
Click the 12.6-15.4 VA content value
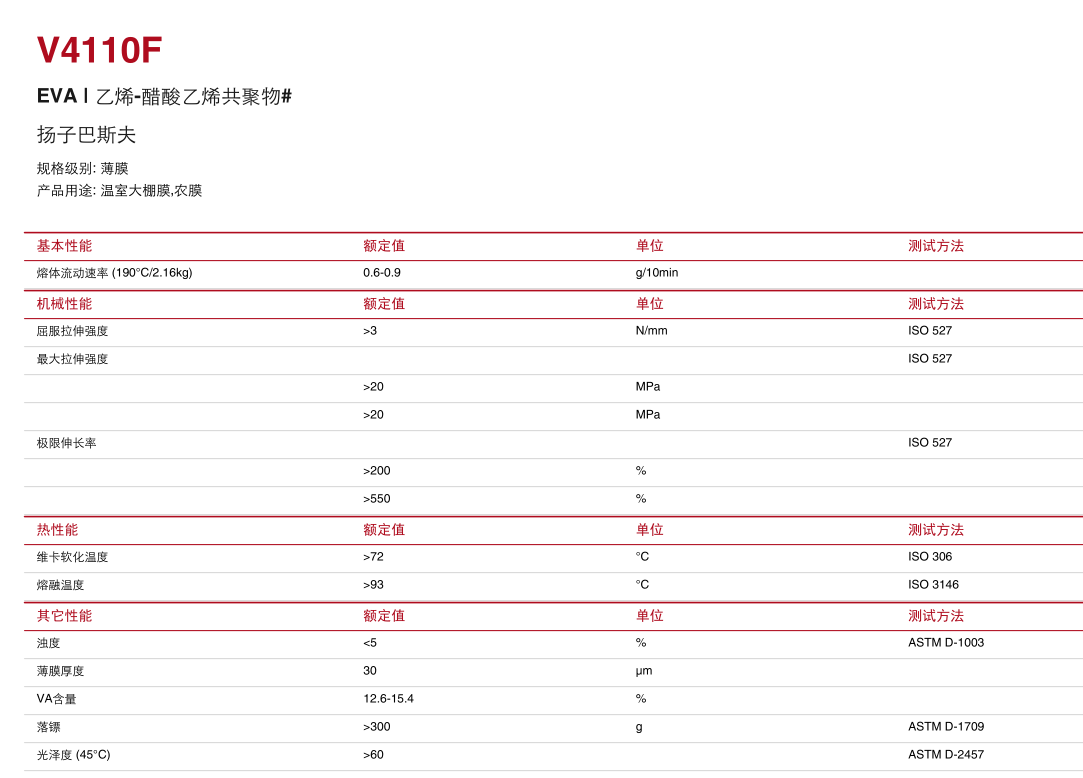pyautogui.click(x=388, y=699)
